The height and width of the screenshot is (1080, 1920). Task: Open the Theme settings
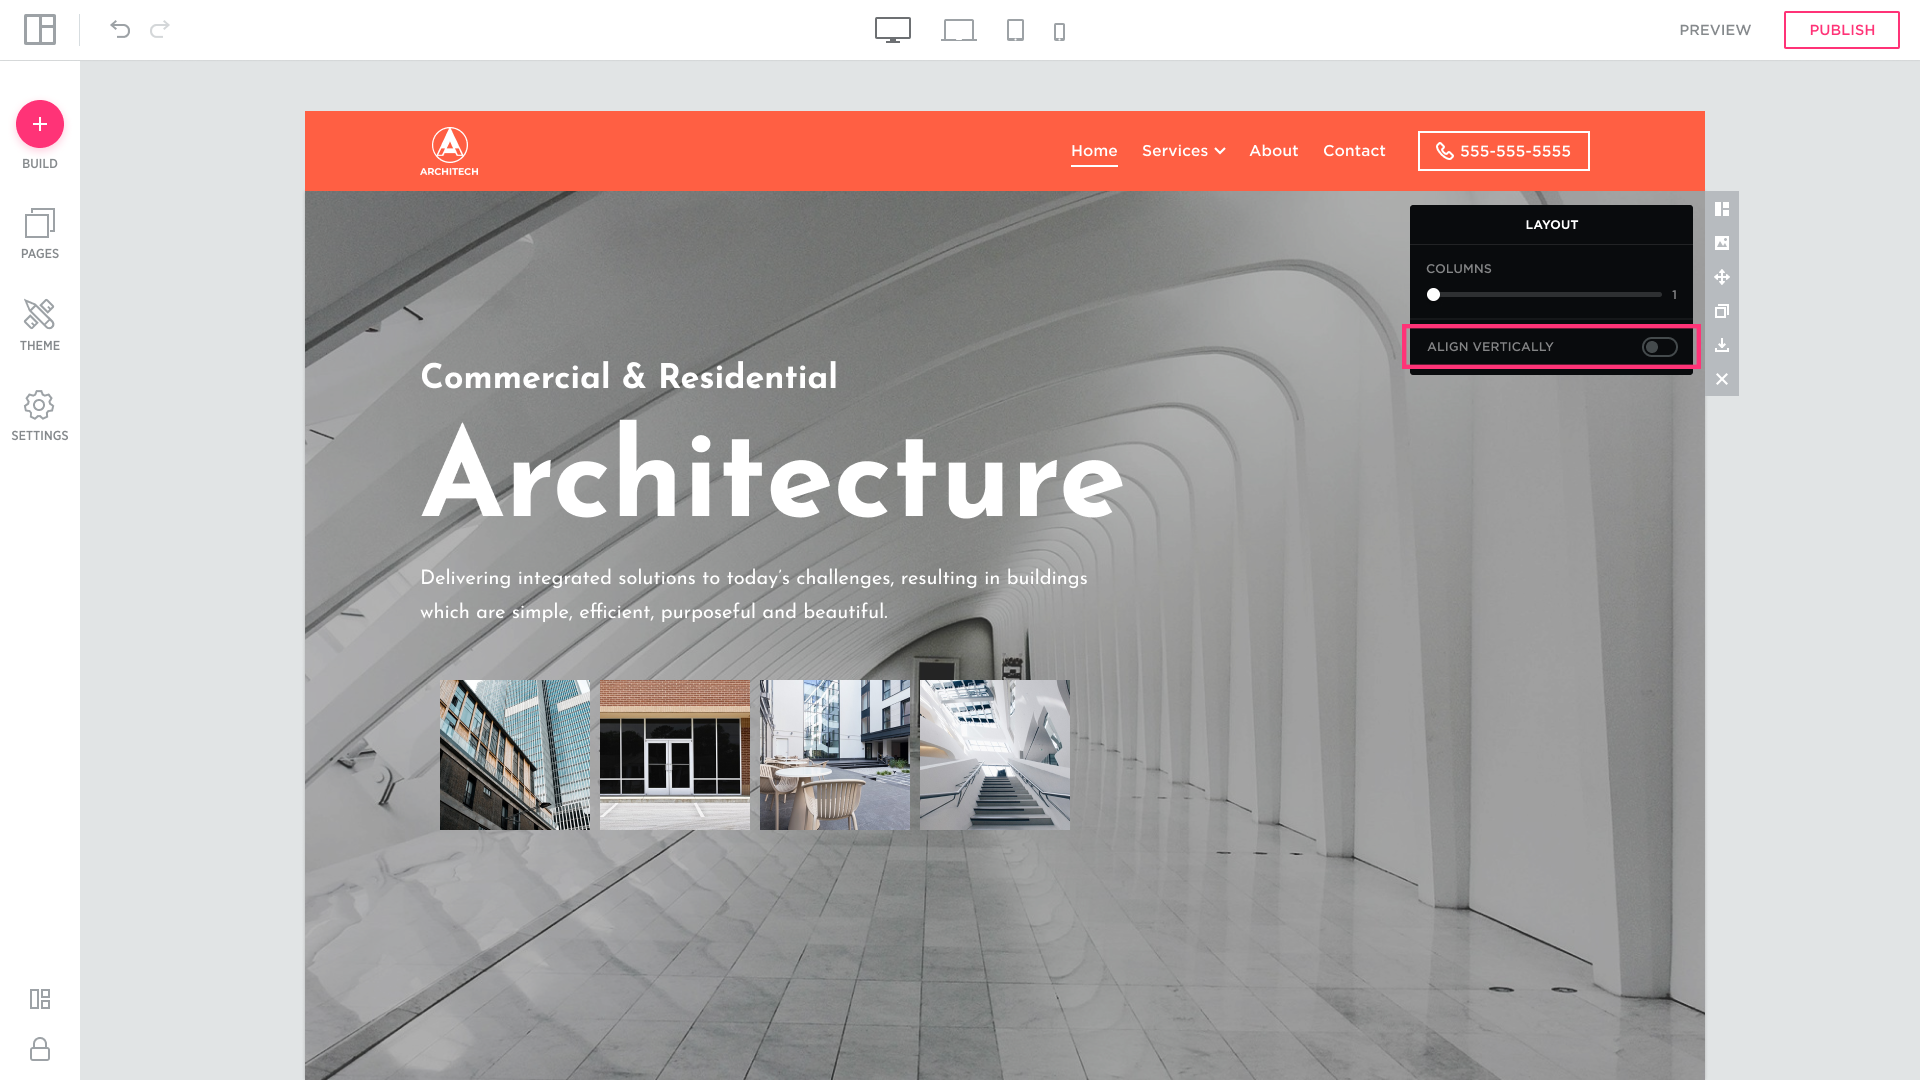pyautogui.click(x=40, y=325)
